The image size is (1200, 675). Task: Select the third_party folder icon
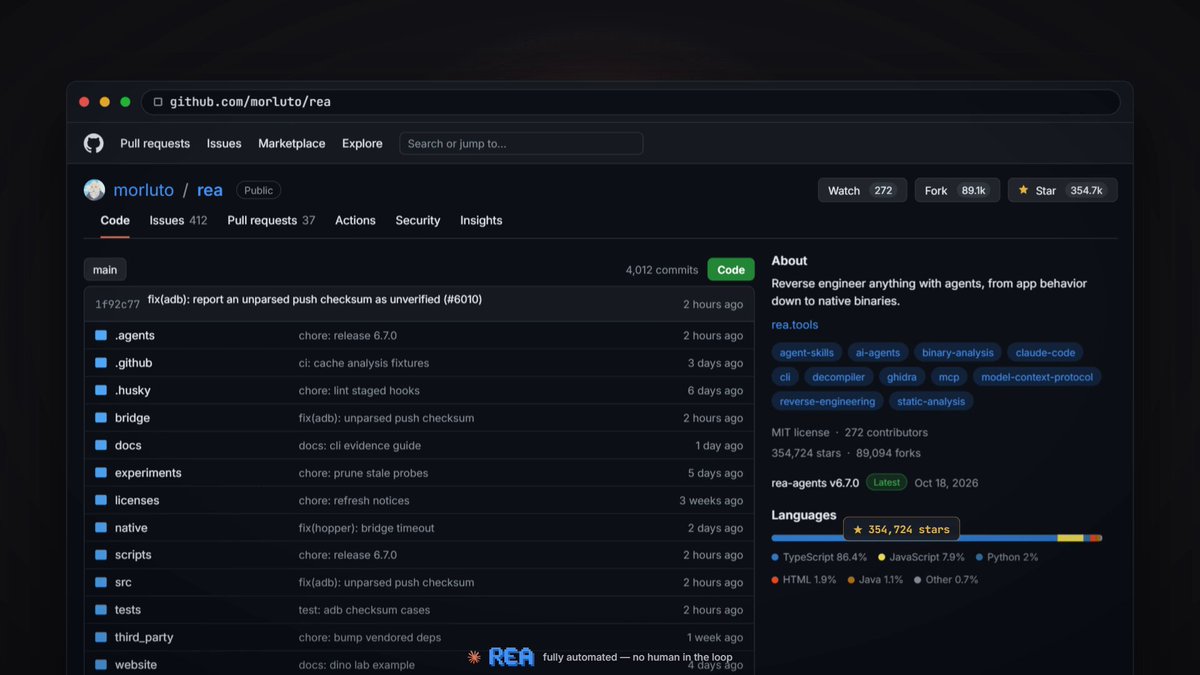coord(101,637)
